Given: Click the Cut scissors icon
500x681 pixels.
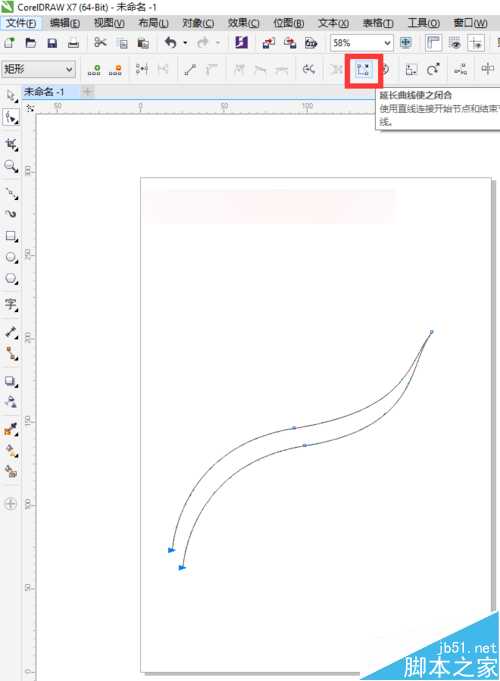Looking at the screenshot, I should click(100, 43).
